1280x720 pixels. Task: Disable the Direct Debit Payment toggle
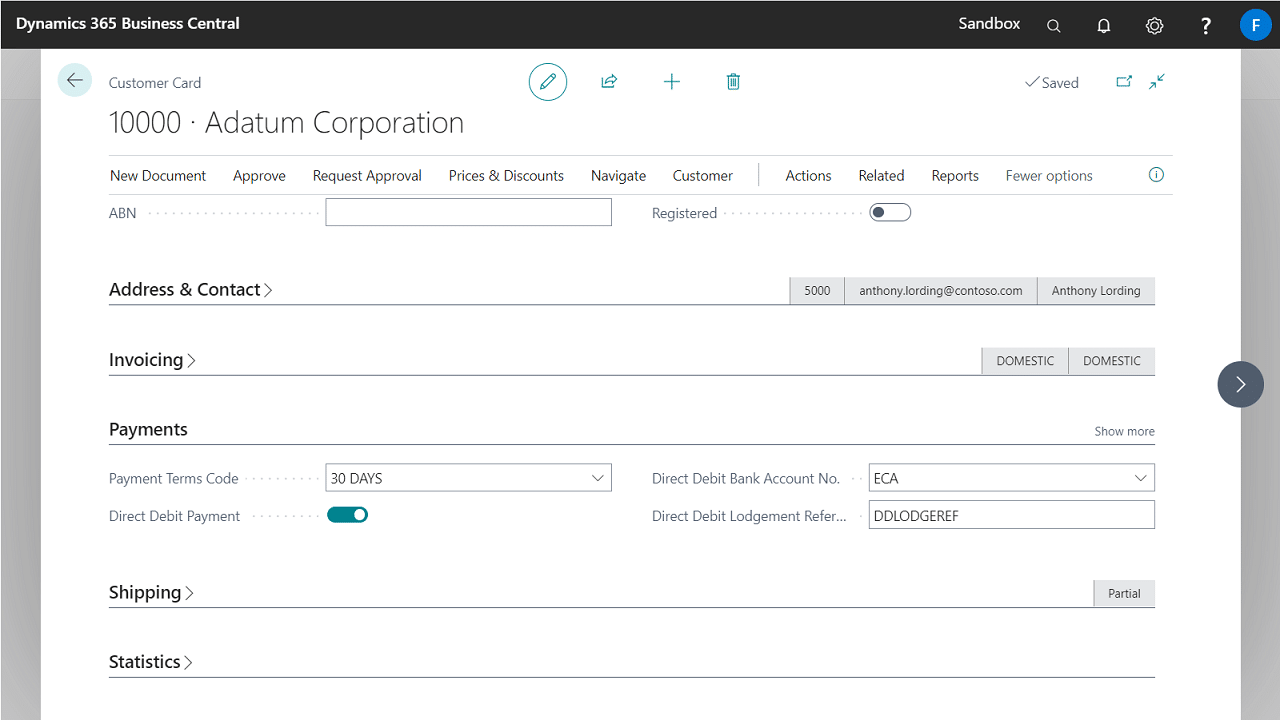click(347, 515)
